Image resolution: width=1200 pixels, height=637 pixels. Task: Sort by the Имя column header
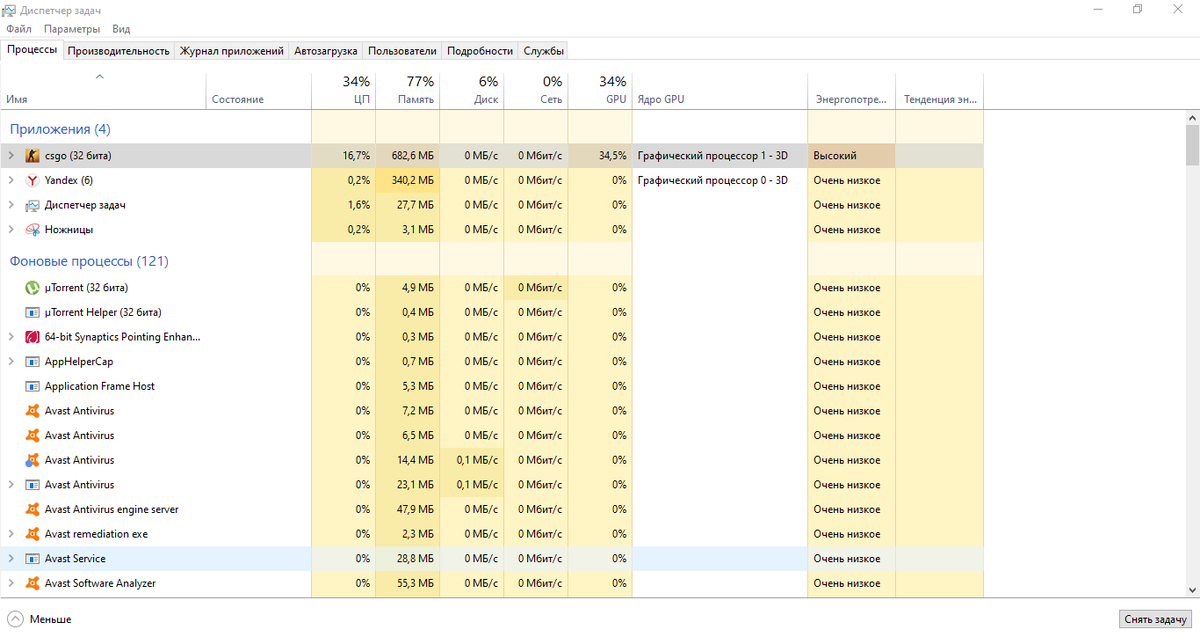tap(104, 90)
